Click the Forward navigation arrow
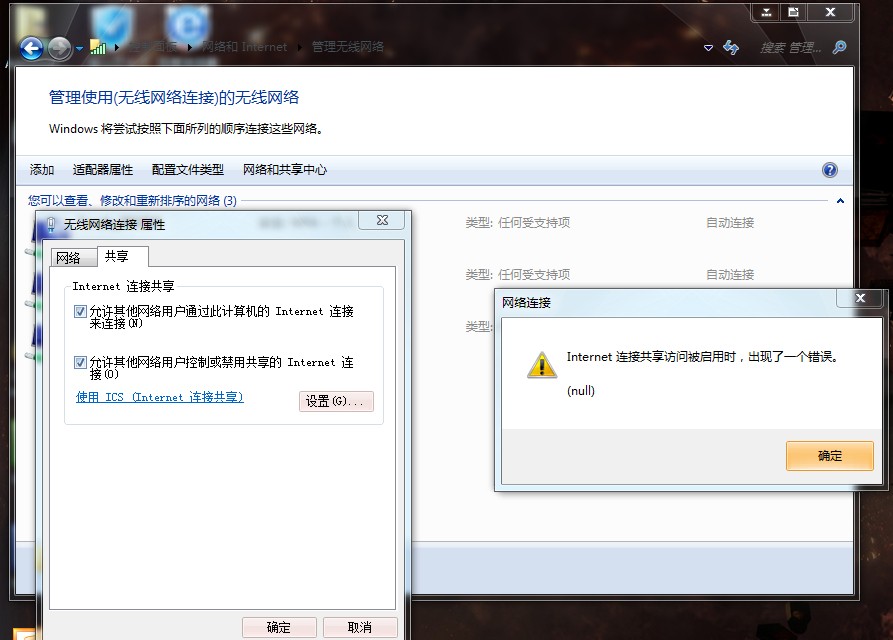Image resolution: width=893 pixels, height=640 pixels. pyautogui.click(x=59, y=48)
